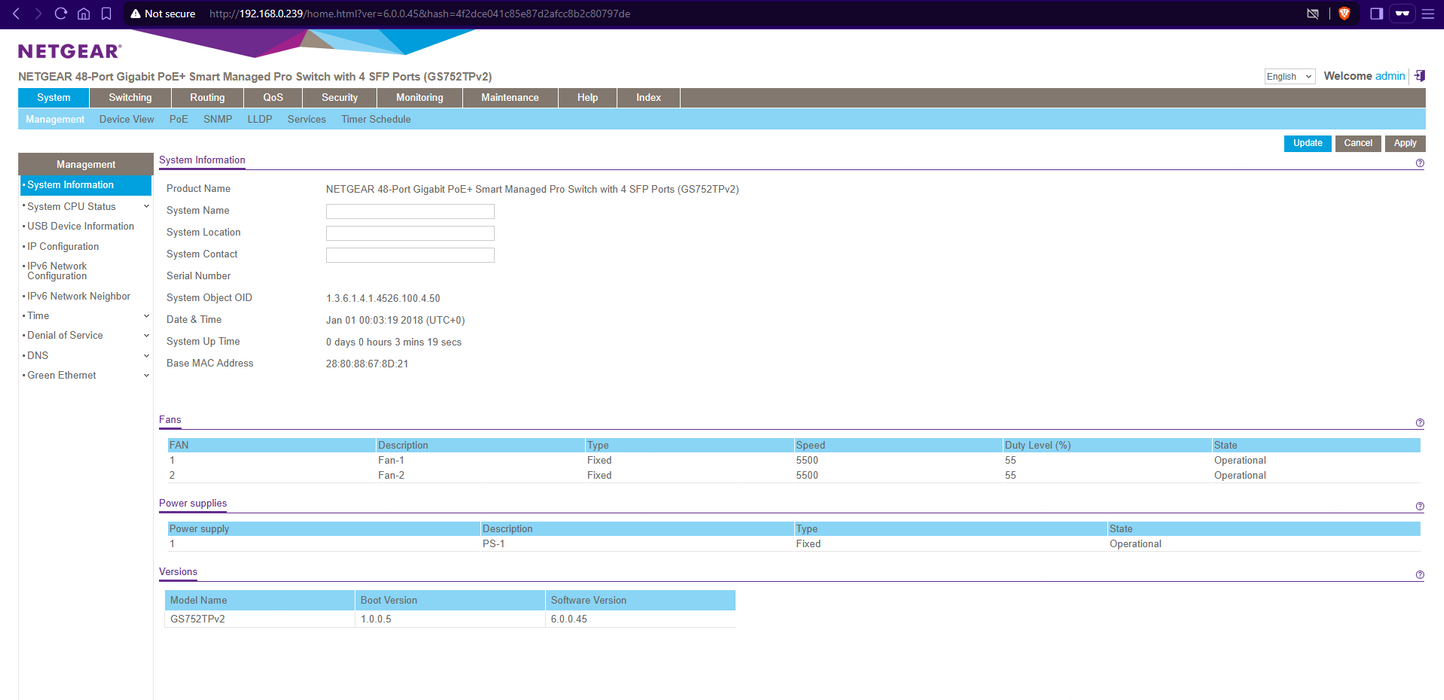Open the browser home page icon
The width and height of the screenshot is (1444, 700).
point(83,14)
